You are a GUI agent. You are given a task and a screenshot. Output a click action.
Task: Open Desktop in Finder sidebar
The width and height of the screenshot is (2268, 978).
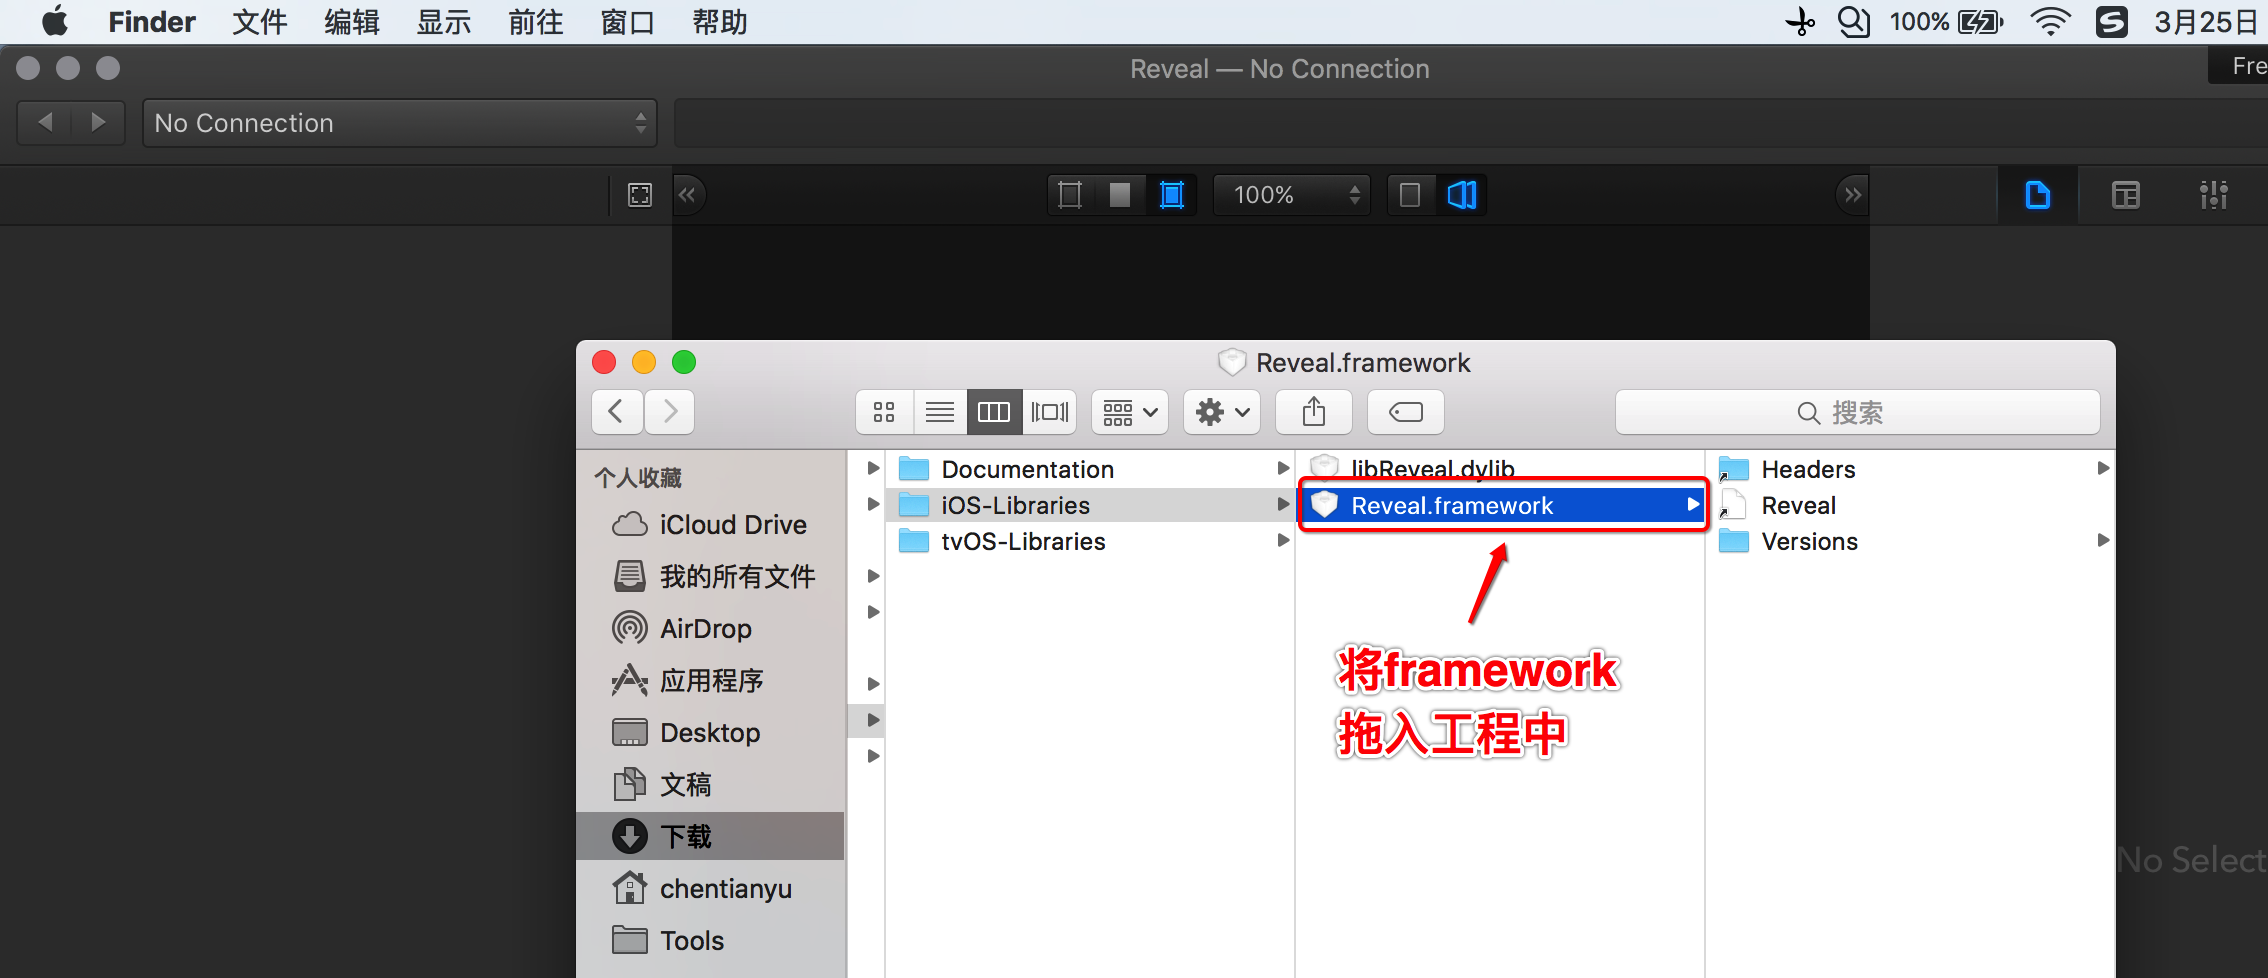click(710, 733)
